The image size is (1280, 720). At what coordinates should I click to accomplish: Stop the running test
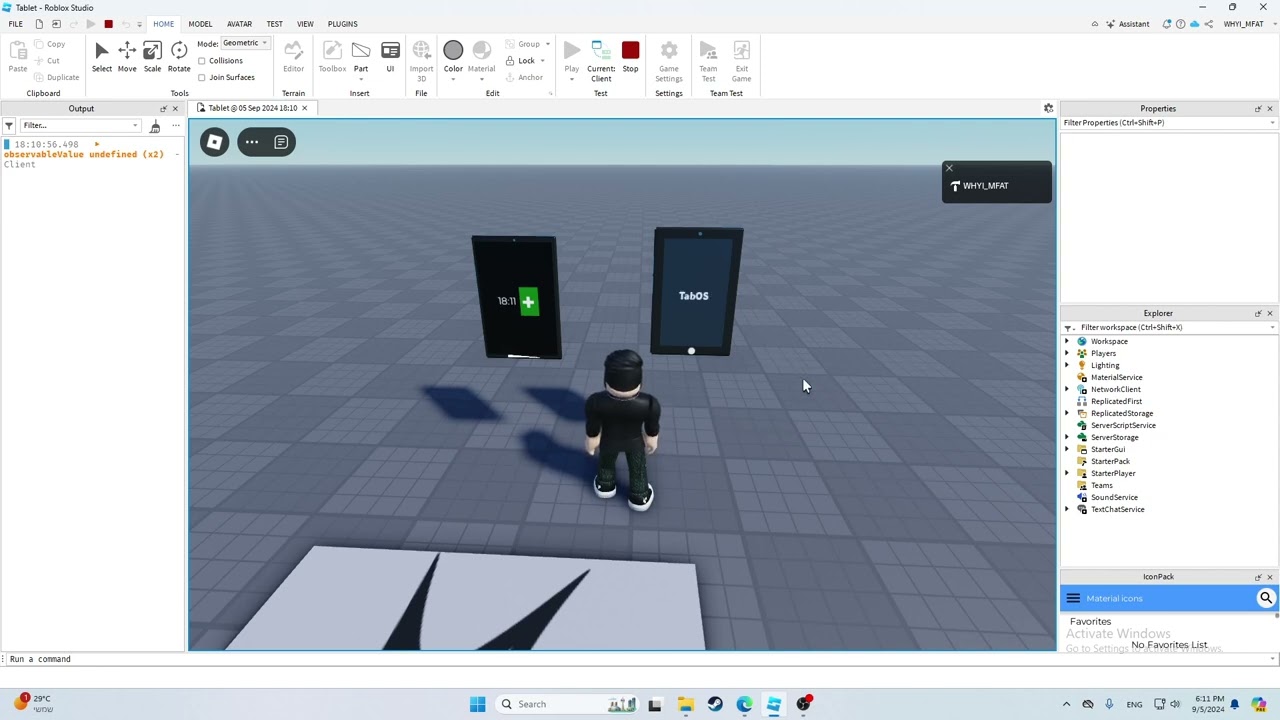tap(630, 57)
